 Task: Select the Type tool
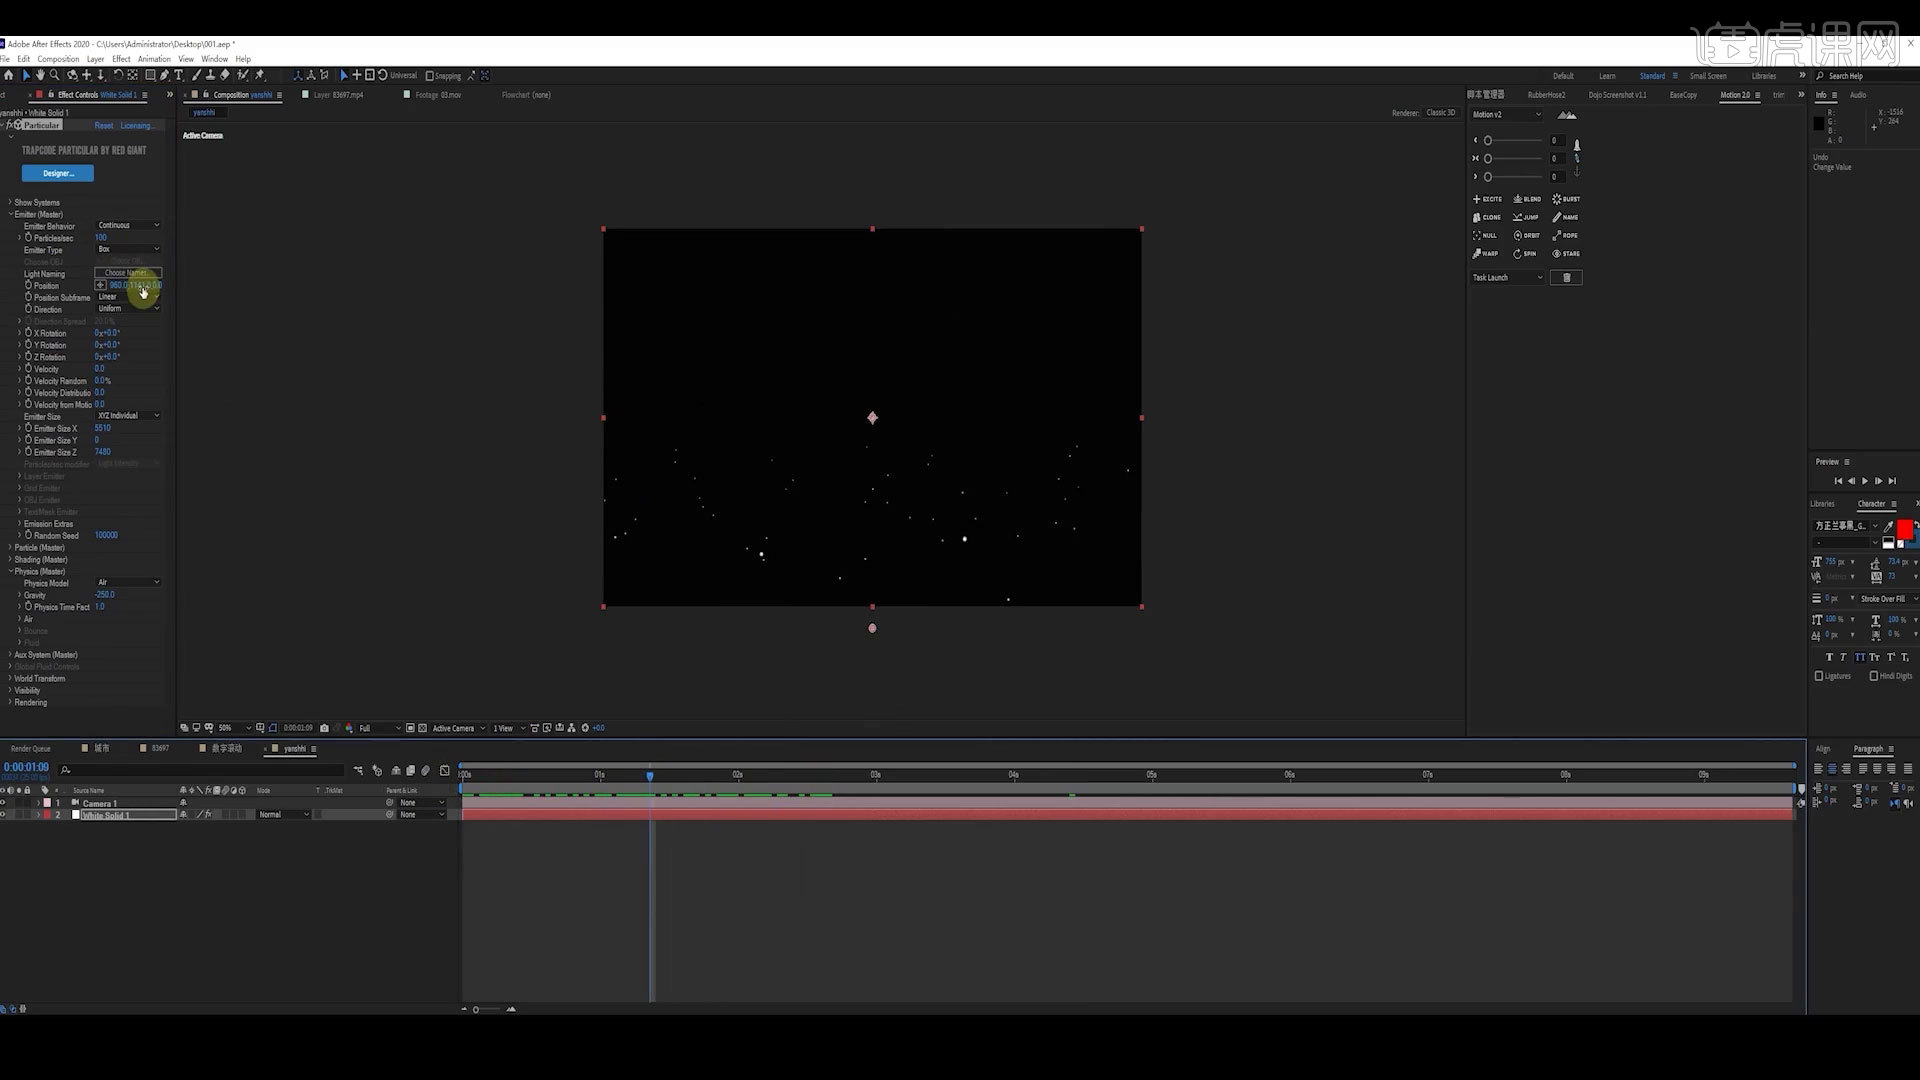[x=179, y=75]
